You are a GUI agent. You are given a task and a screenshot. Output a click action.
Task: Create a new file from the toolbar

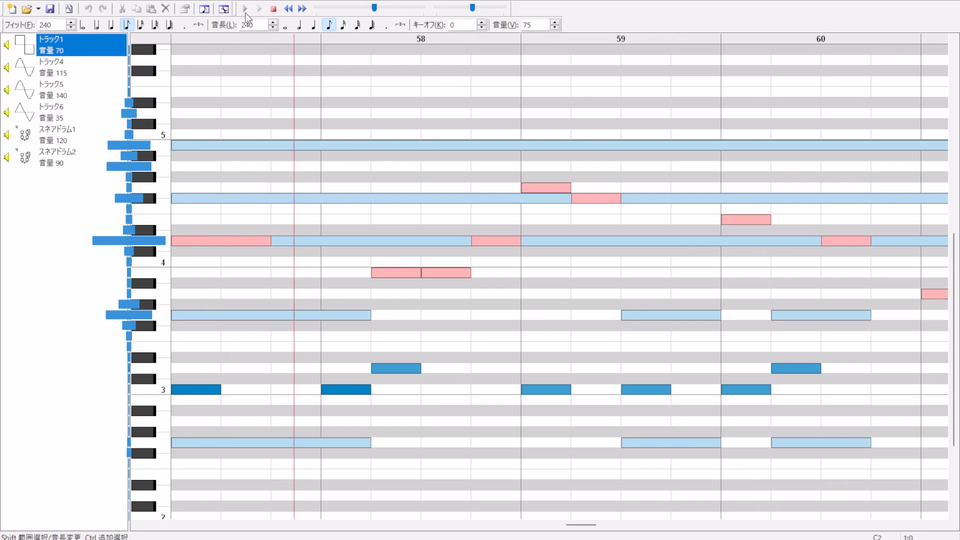[12, 9]
